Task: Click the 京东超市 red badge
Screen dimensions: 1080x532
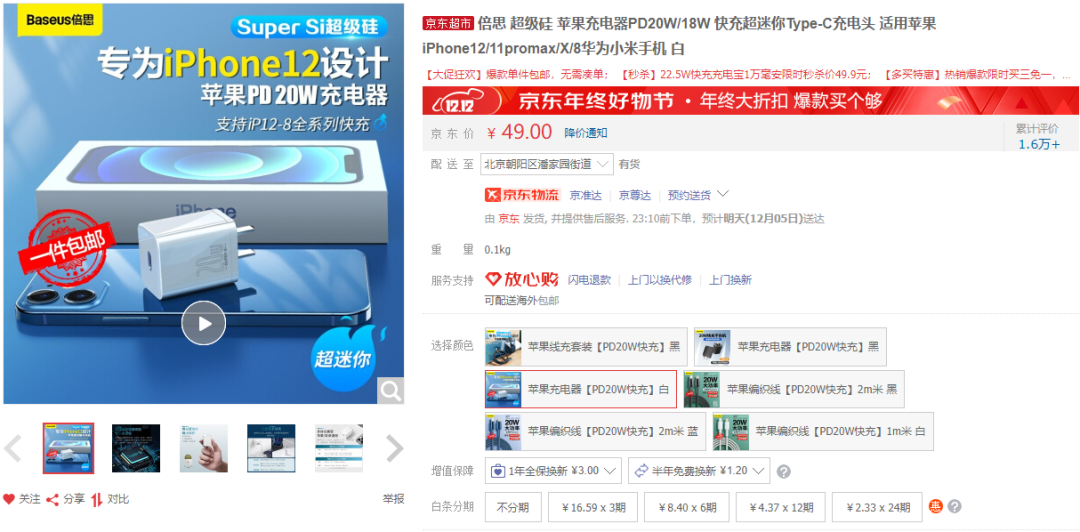Action: coord(448,23)
